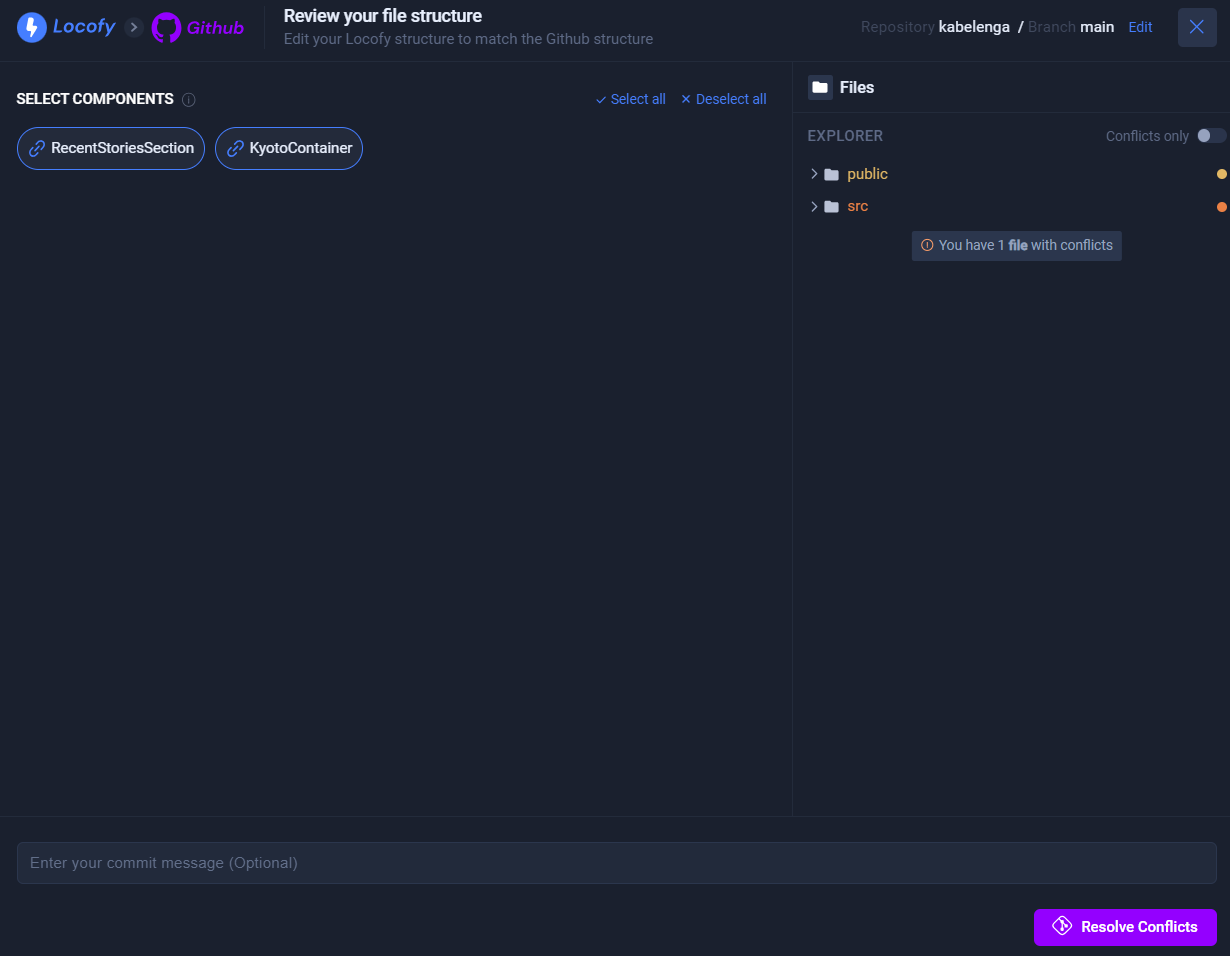
Task: Click the folder icon next to src
Action: point(832,206)
